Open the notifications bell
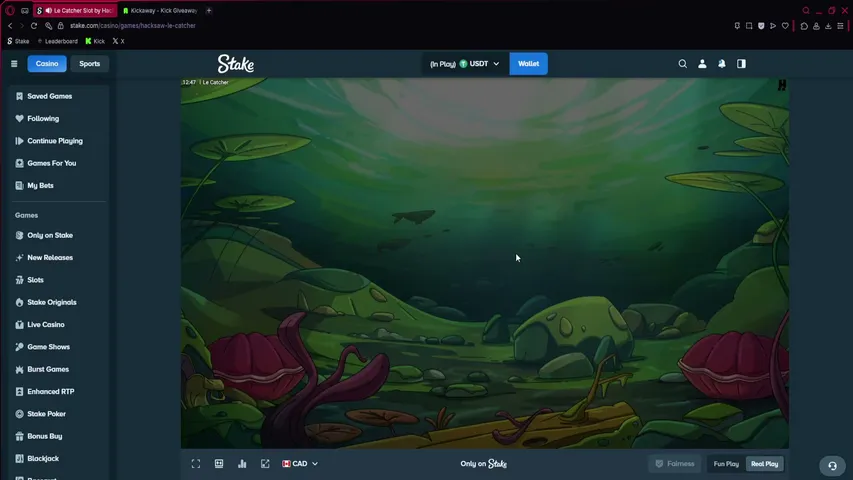The height and width of the screenshot is (480, 853). click(x=722, y=64)
